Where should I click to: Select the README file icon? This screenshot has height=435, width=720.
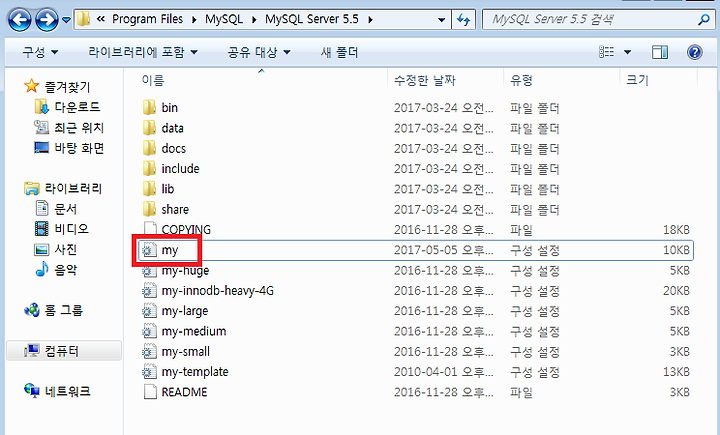[150, 392]
